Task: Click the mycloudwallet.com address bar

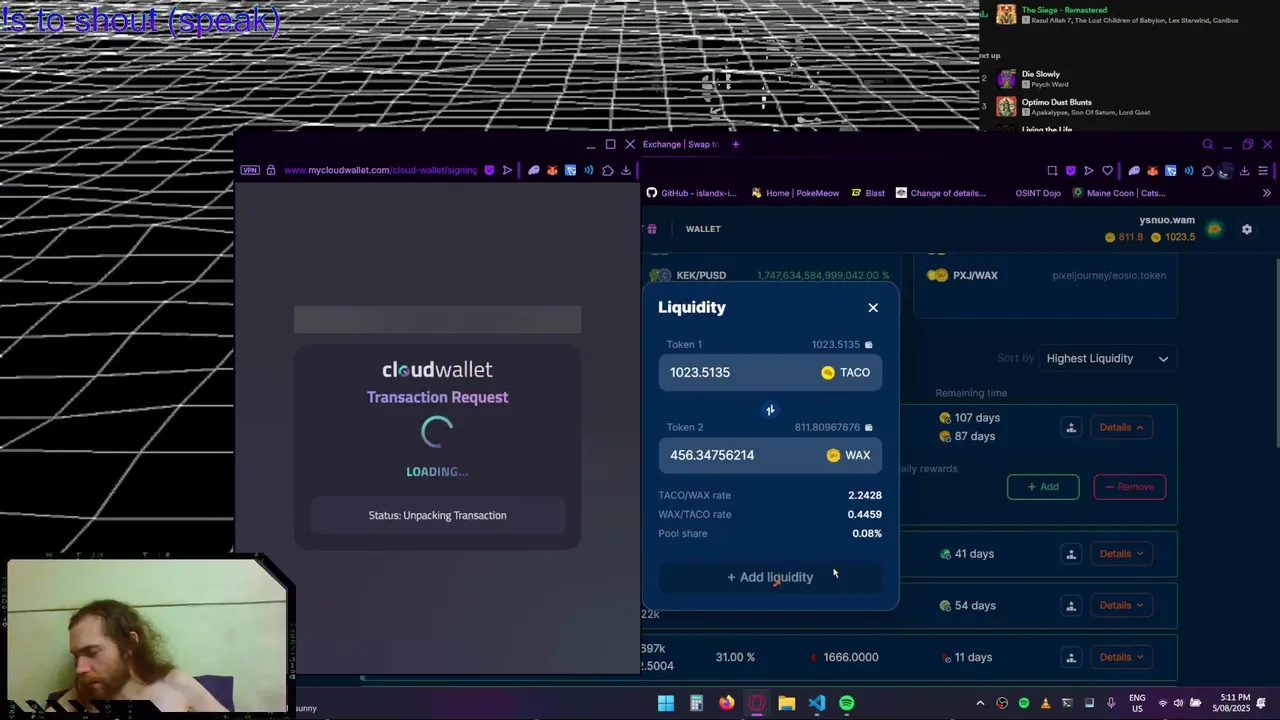Action: pos(380,170)
